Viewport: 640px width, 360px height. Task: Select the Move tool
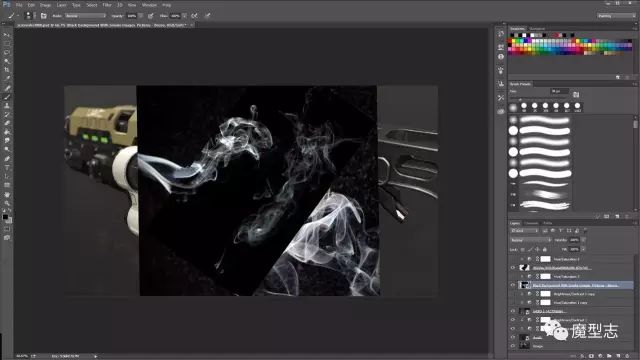pyautogui.click(x=7, y=35)
